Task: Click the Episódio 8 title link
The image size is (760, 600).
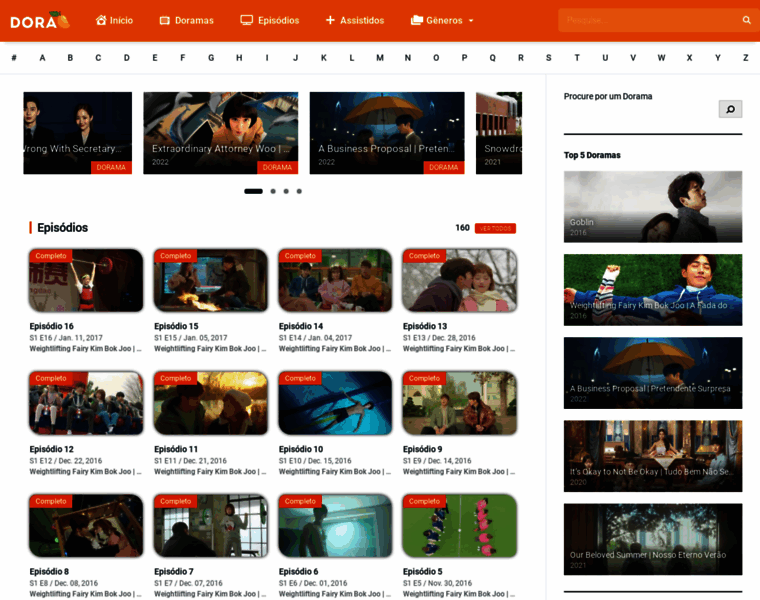Action: tap(49, 571)
